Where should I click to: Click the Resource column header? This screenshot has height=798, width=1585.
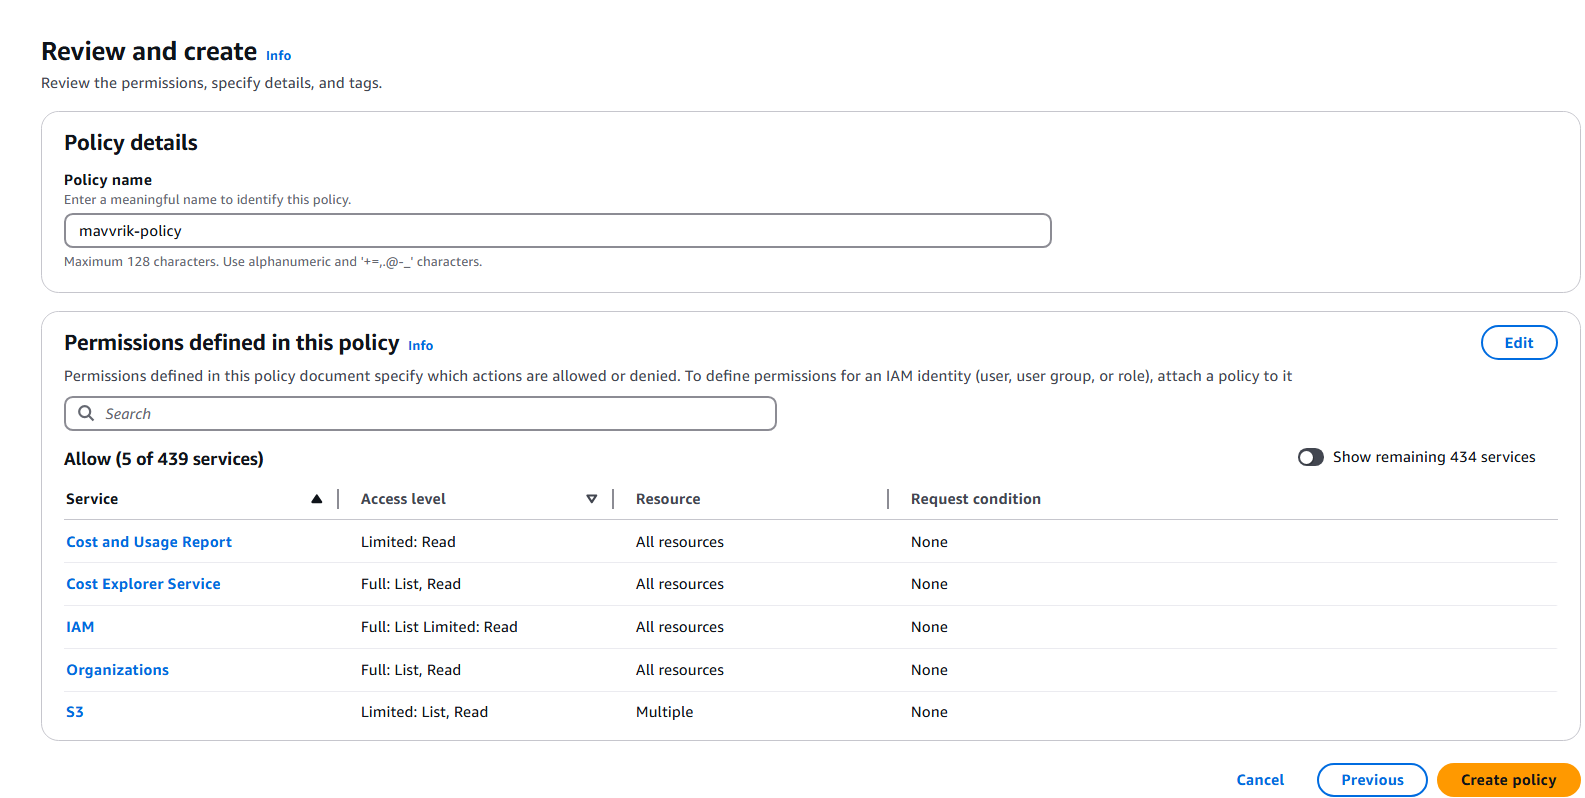(x=668, y=499)
